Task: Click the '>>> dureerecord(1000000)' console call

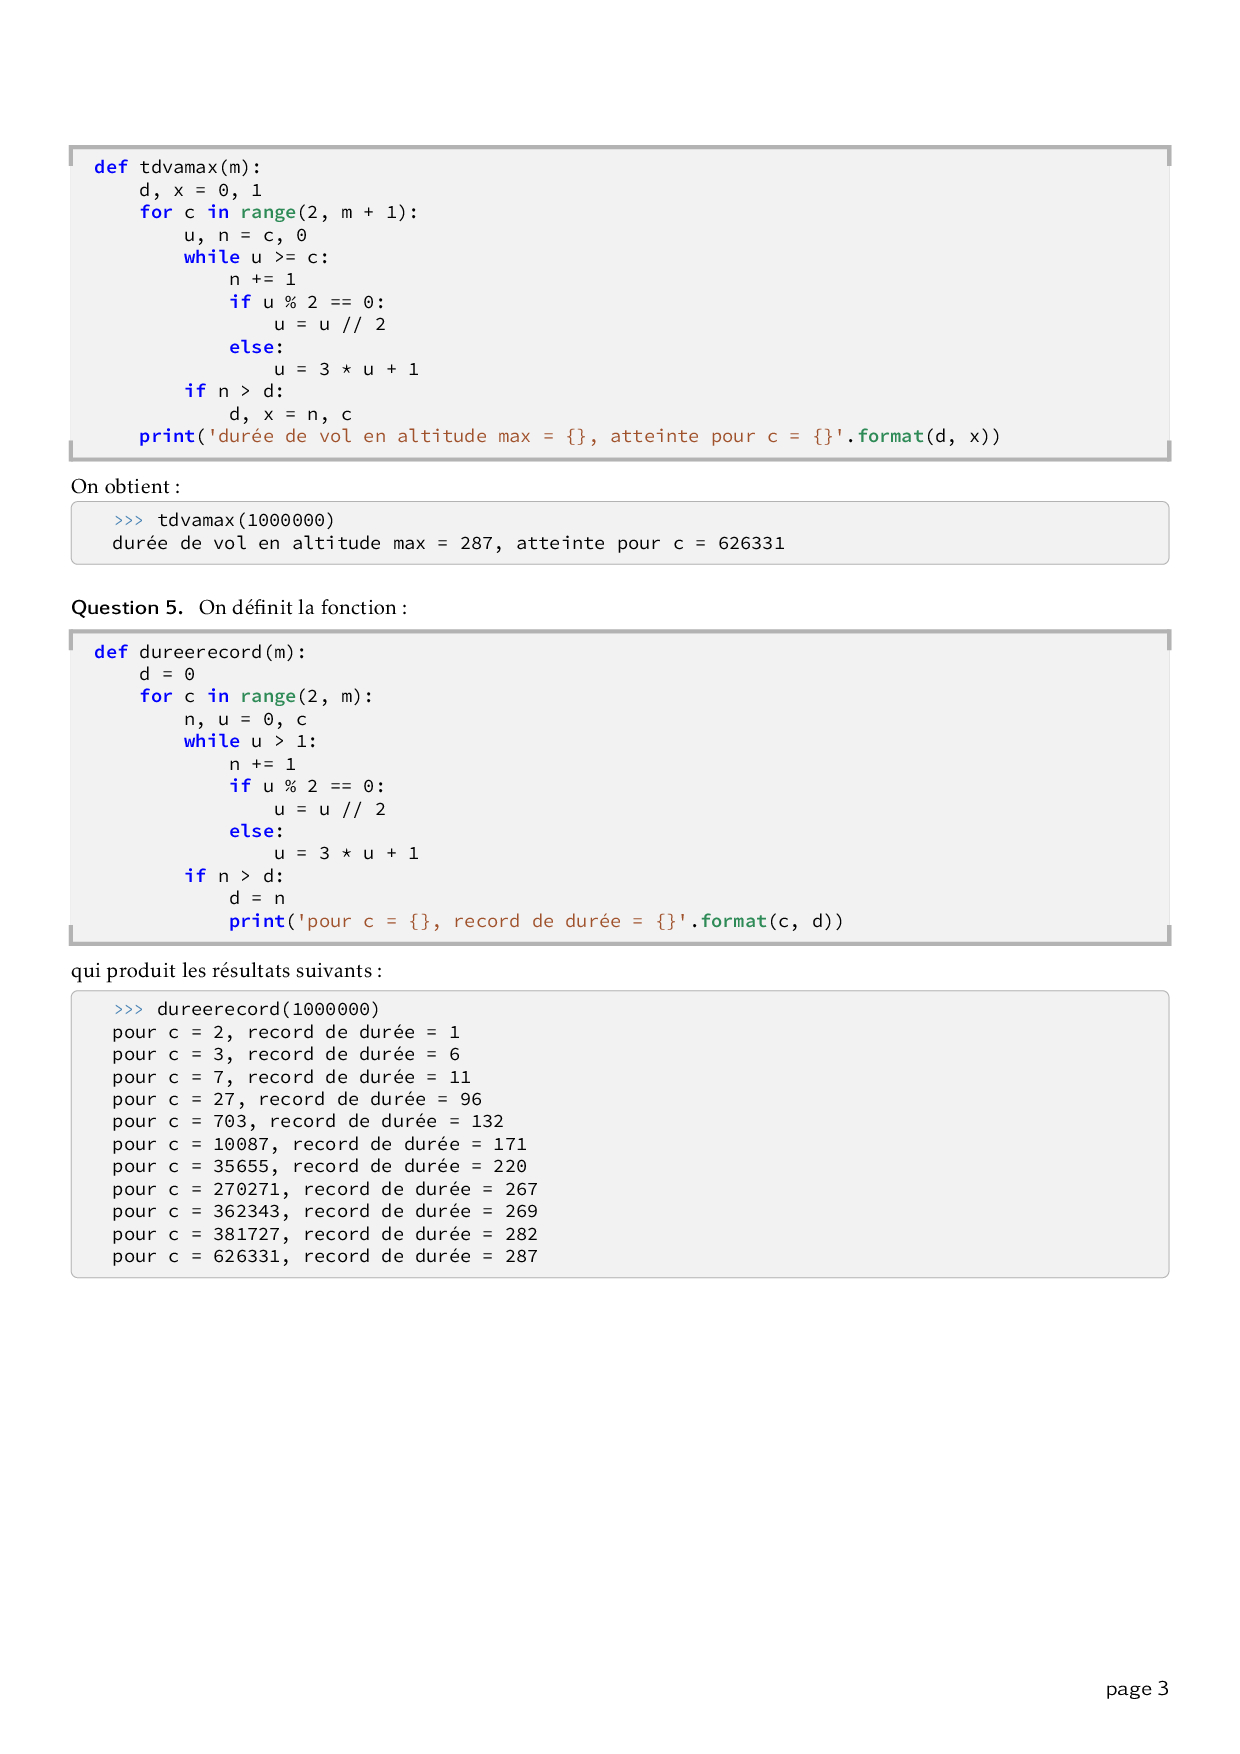Action: (246, 1009)
